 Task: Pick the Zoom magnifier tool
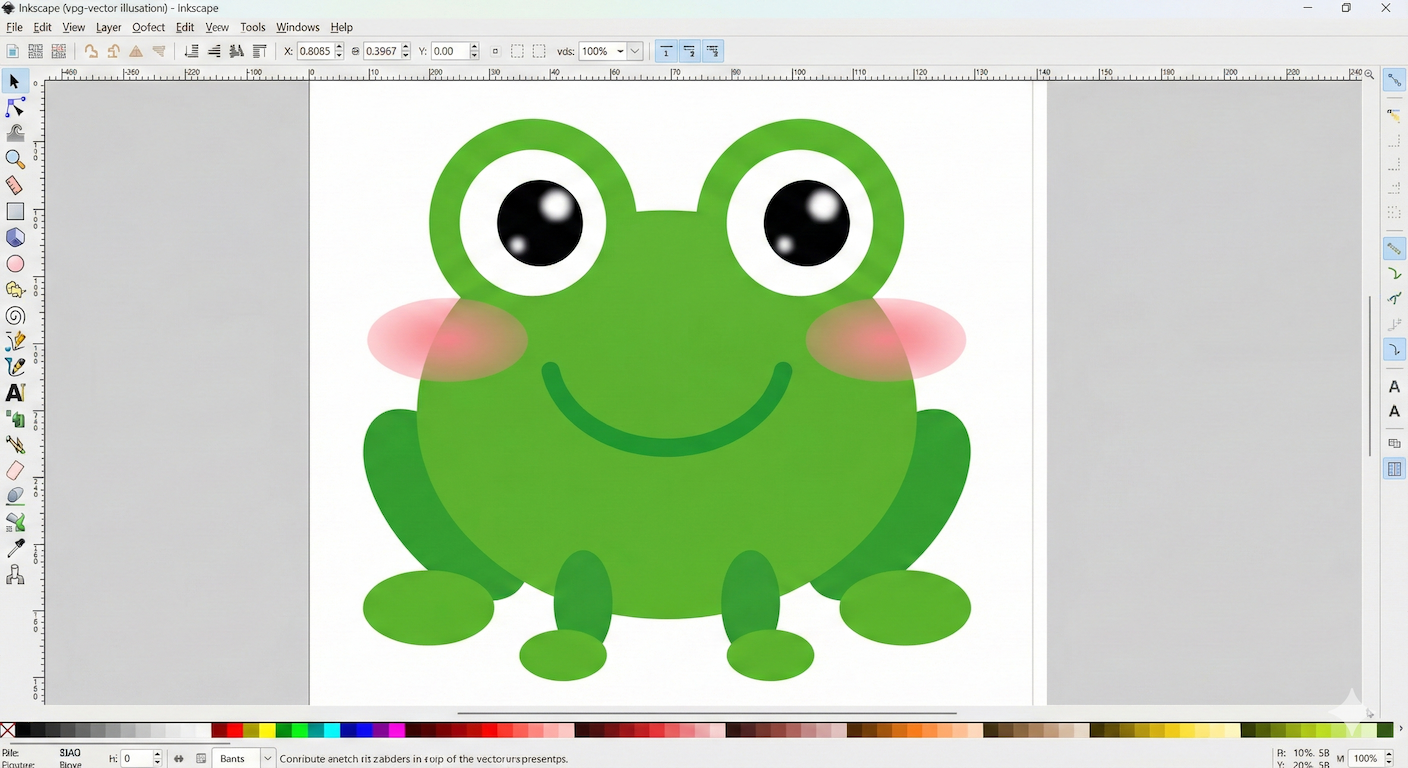(15, 159)
